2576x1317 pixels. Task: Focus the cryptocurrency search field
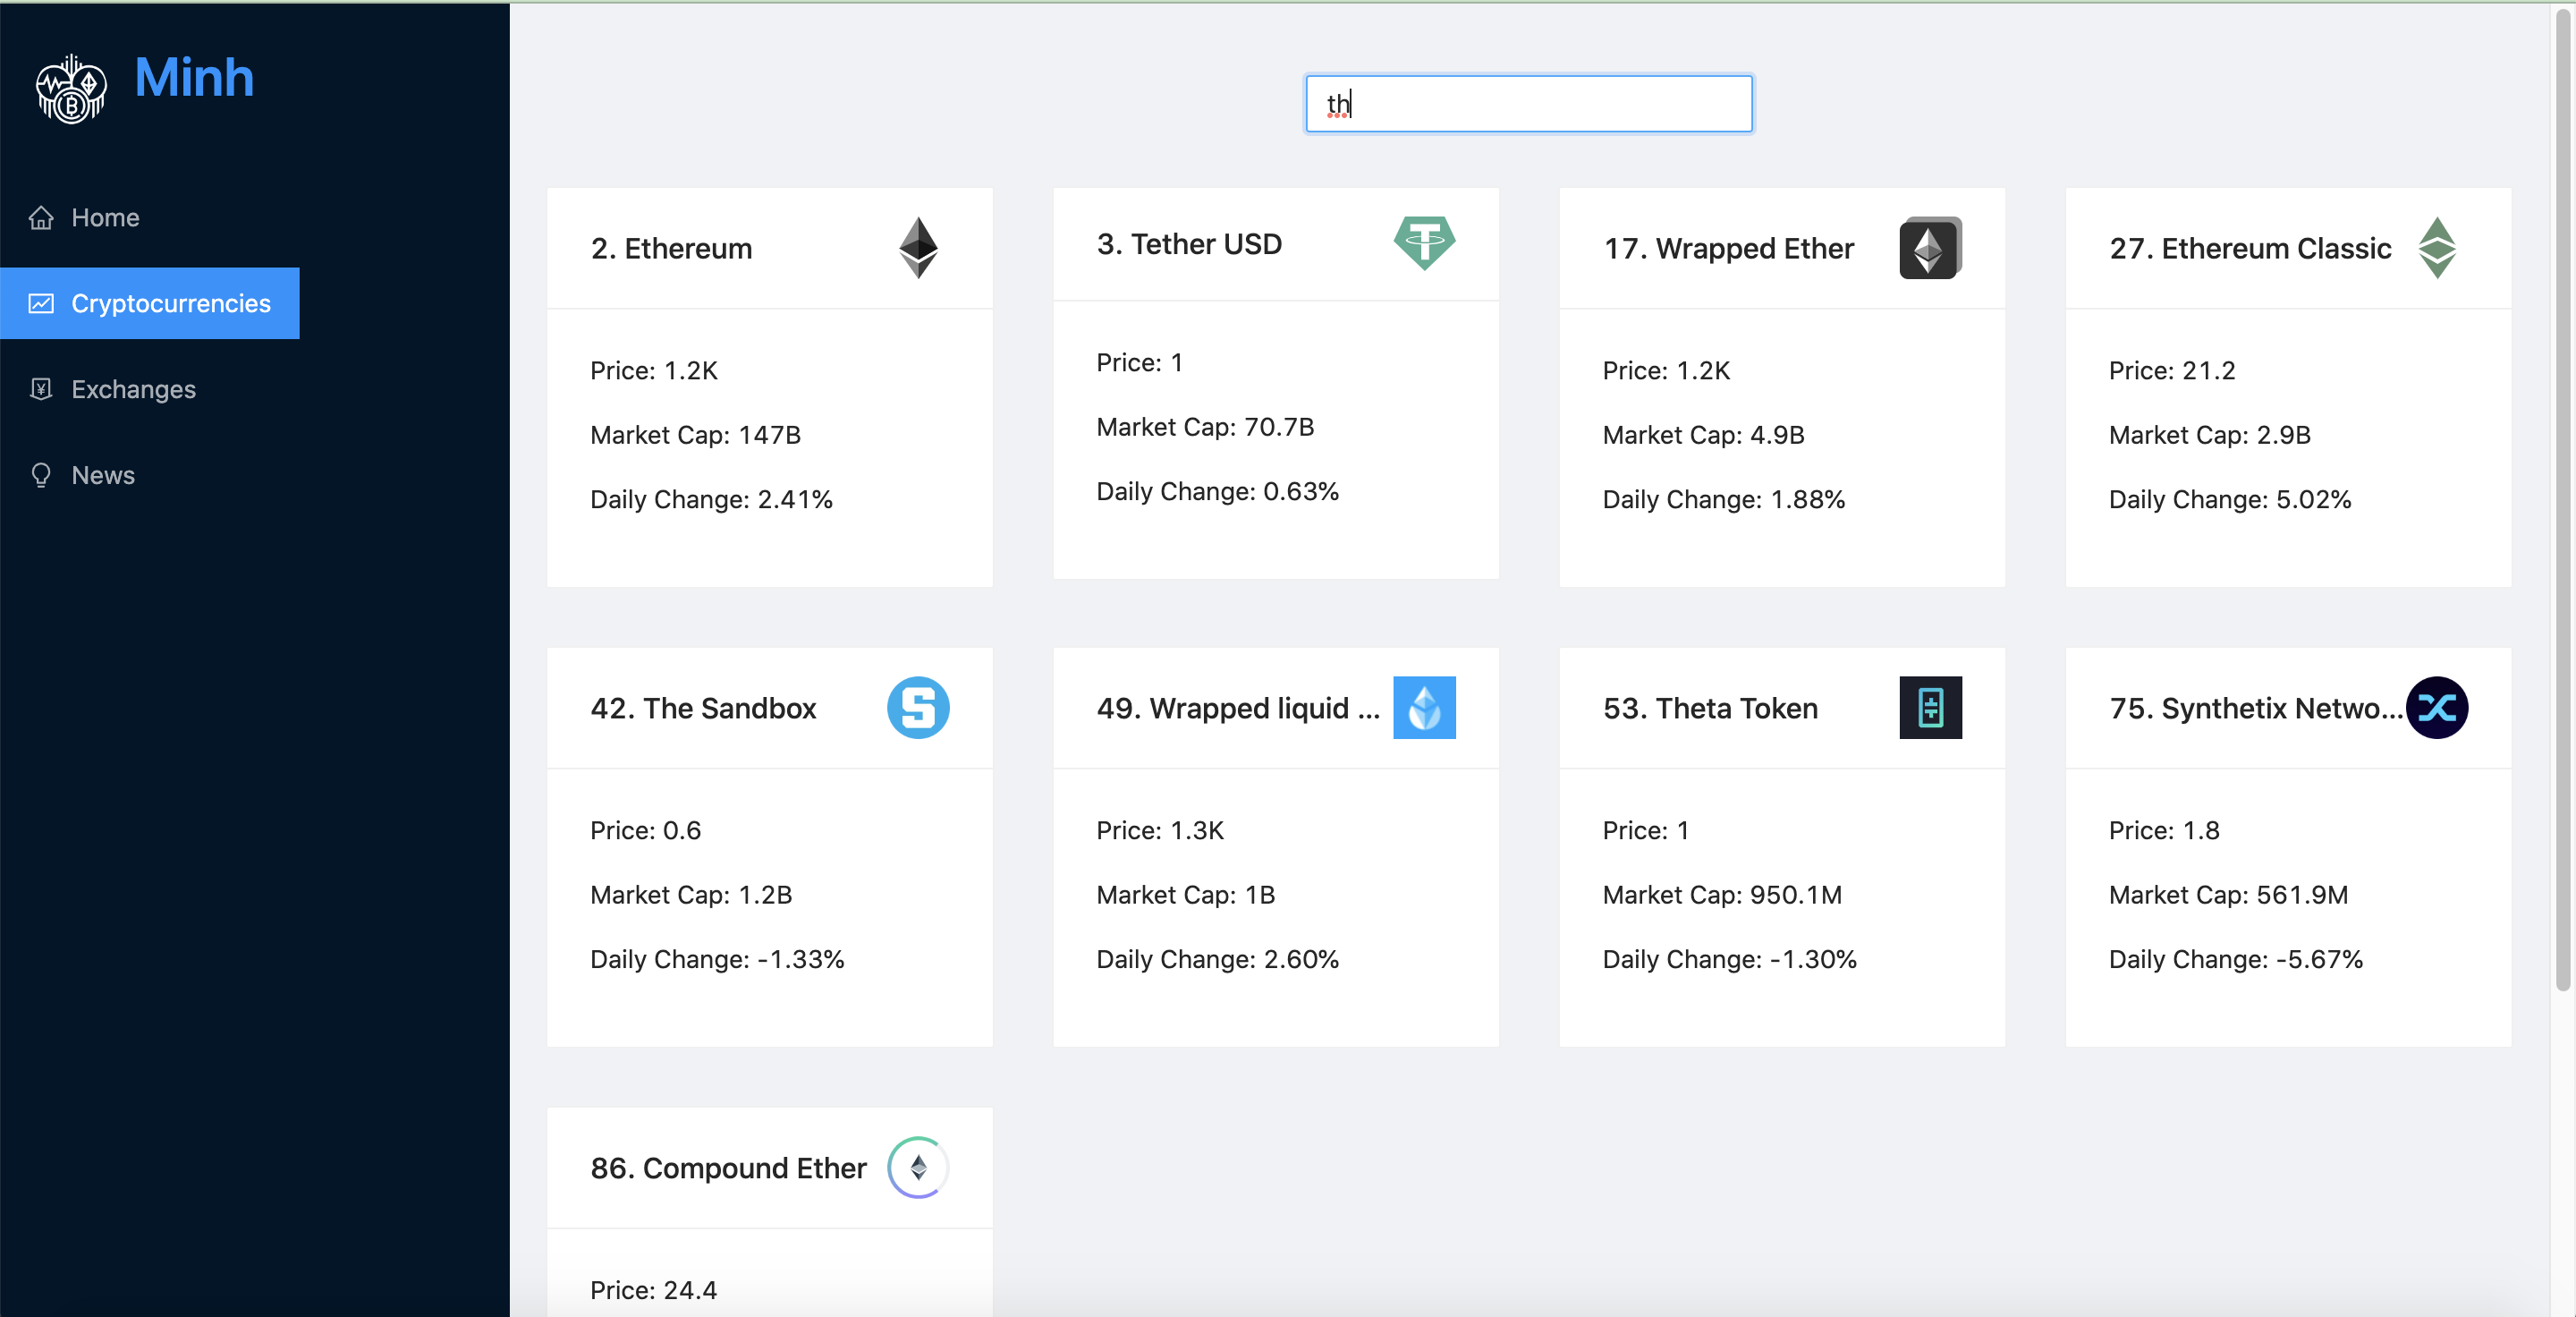(x=1528, y=104)
